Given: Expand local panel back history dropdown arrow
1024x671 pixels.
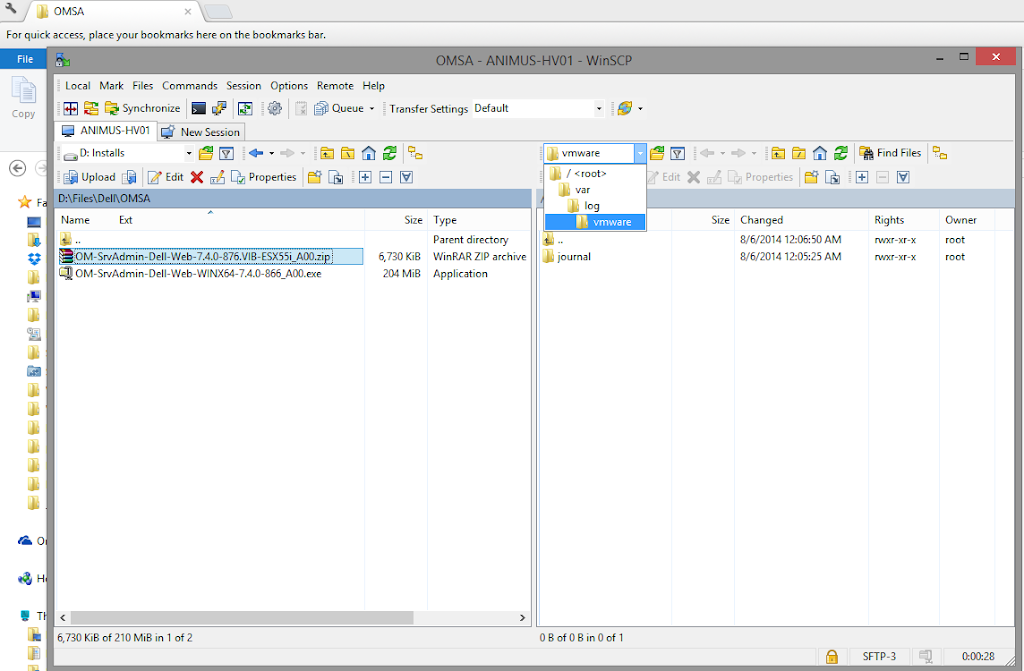Looking at the screenshot, I should click(272, 153).
